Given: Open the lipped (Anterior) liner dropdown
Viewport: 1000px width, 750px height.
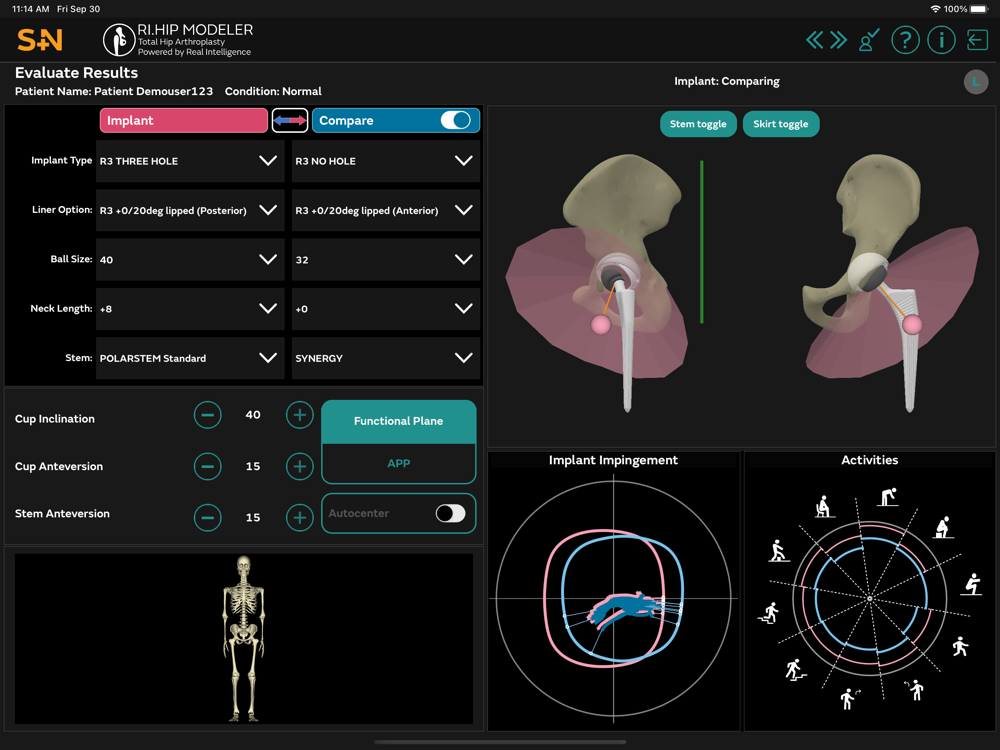Looking at the screenshot, I should pos(385,210).
